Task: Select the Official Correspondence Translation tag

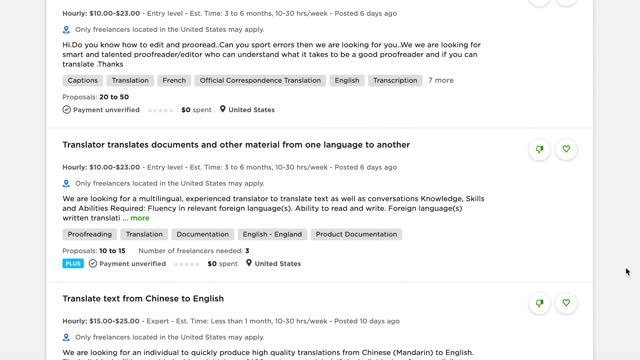Action: [x=260, y=80]
